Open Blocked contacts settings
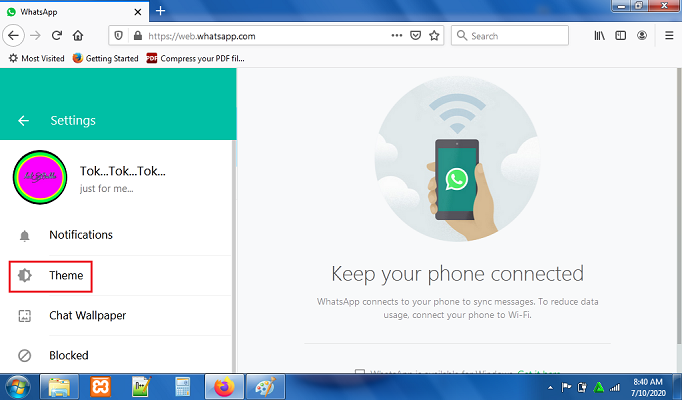The width and height of the screenshot is (682, 400). click(x=116, y=355)
